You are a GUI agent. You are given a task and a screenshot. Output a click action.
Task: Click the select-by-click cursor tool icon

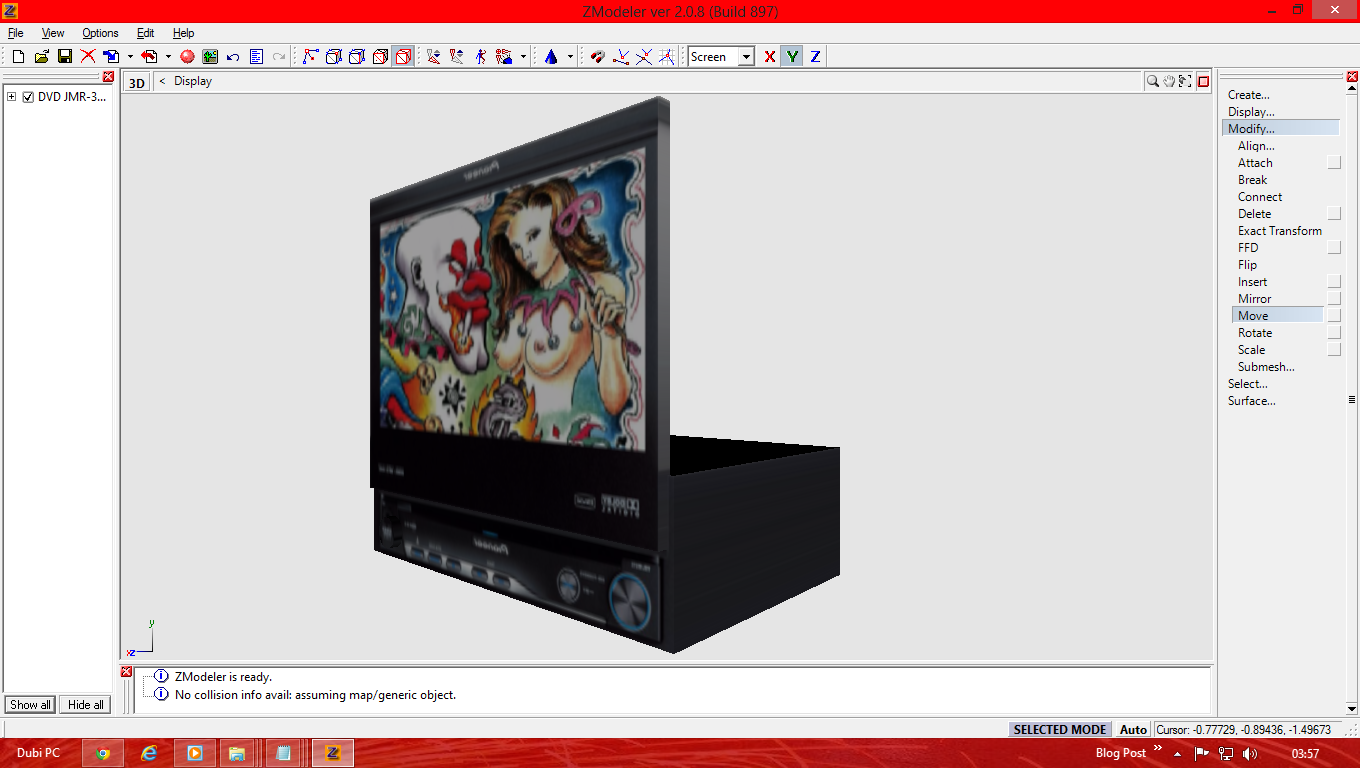coord(434,57)
